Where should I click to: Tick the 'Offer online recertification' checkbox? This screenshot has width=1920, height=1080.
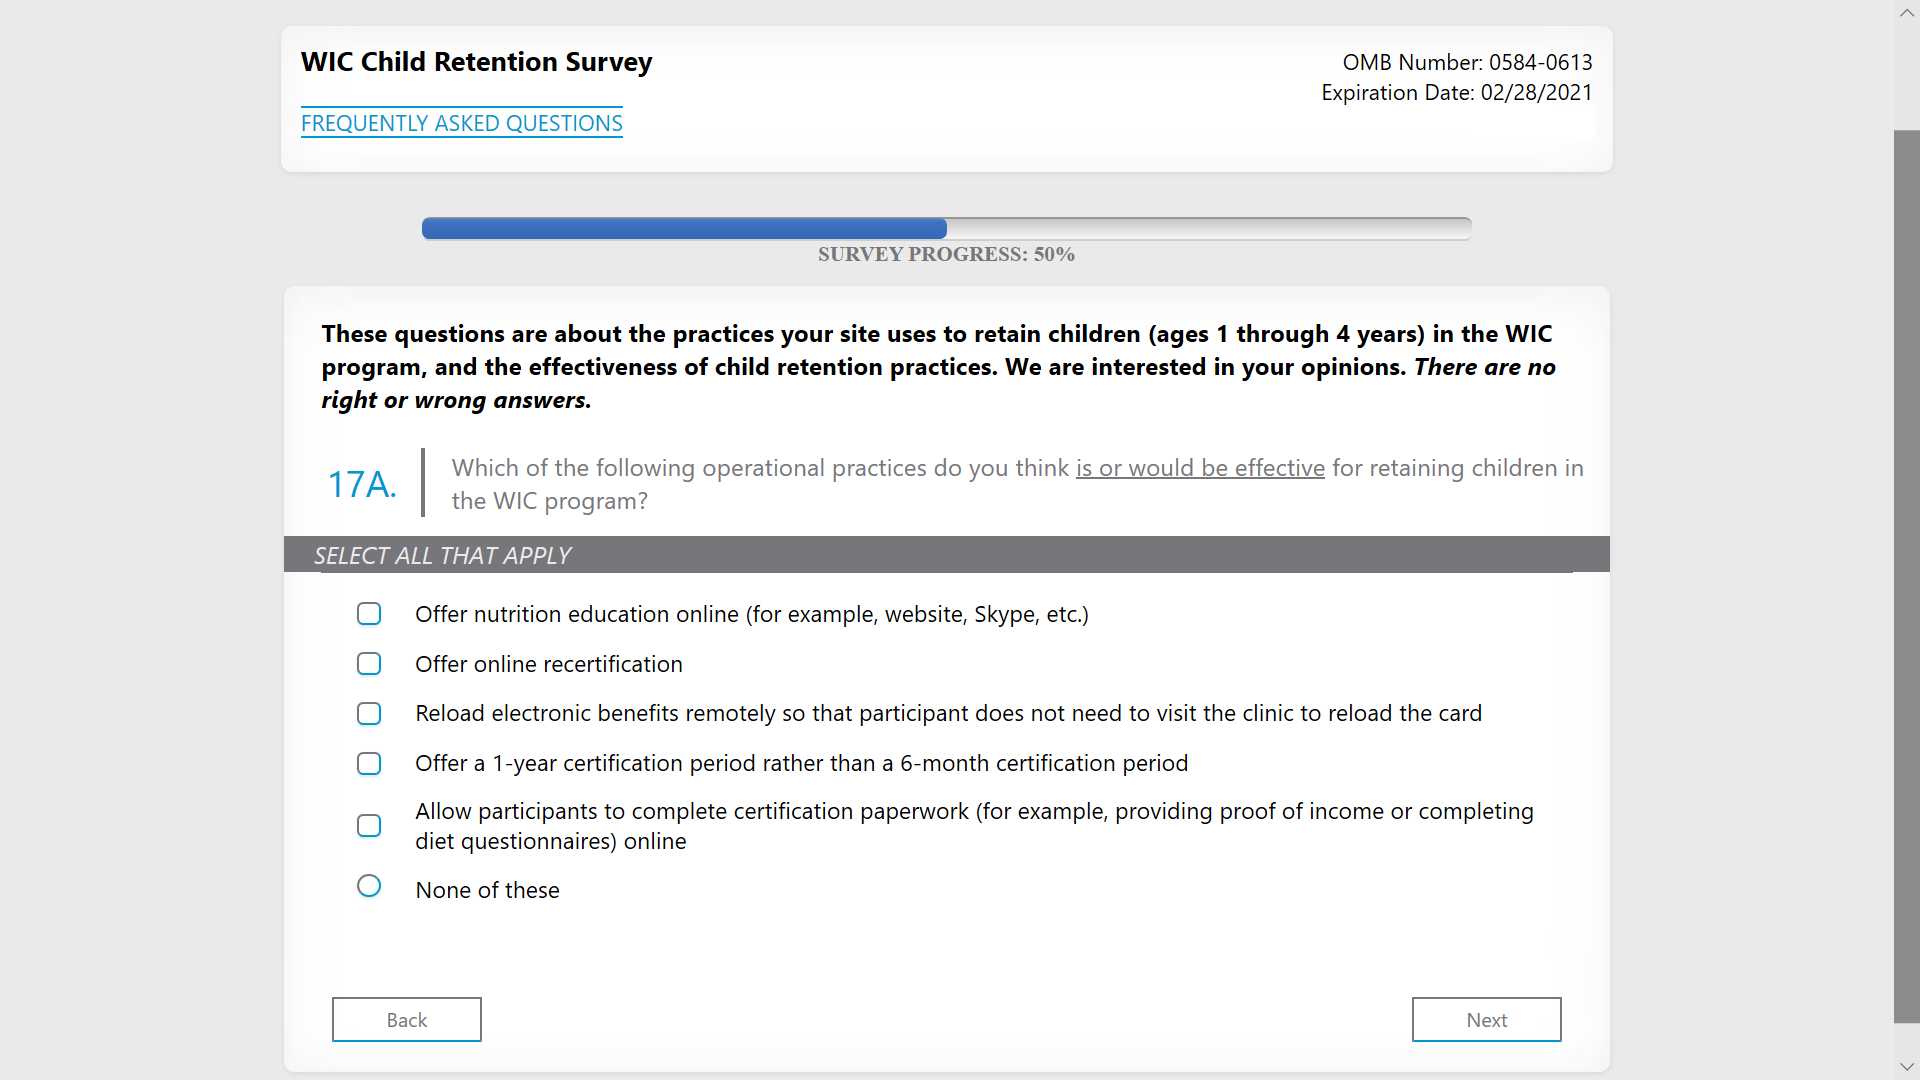click(369, 664)
